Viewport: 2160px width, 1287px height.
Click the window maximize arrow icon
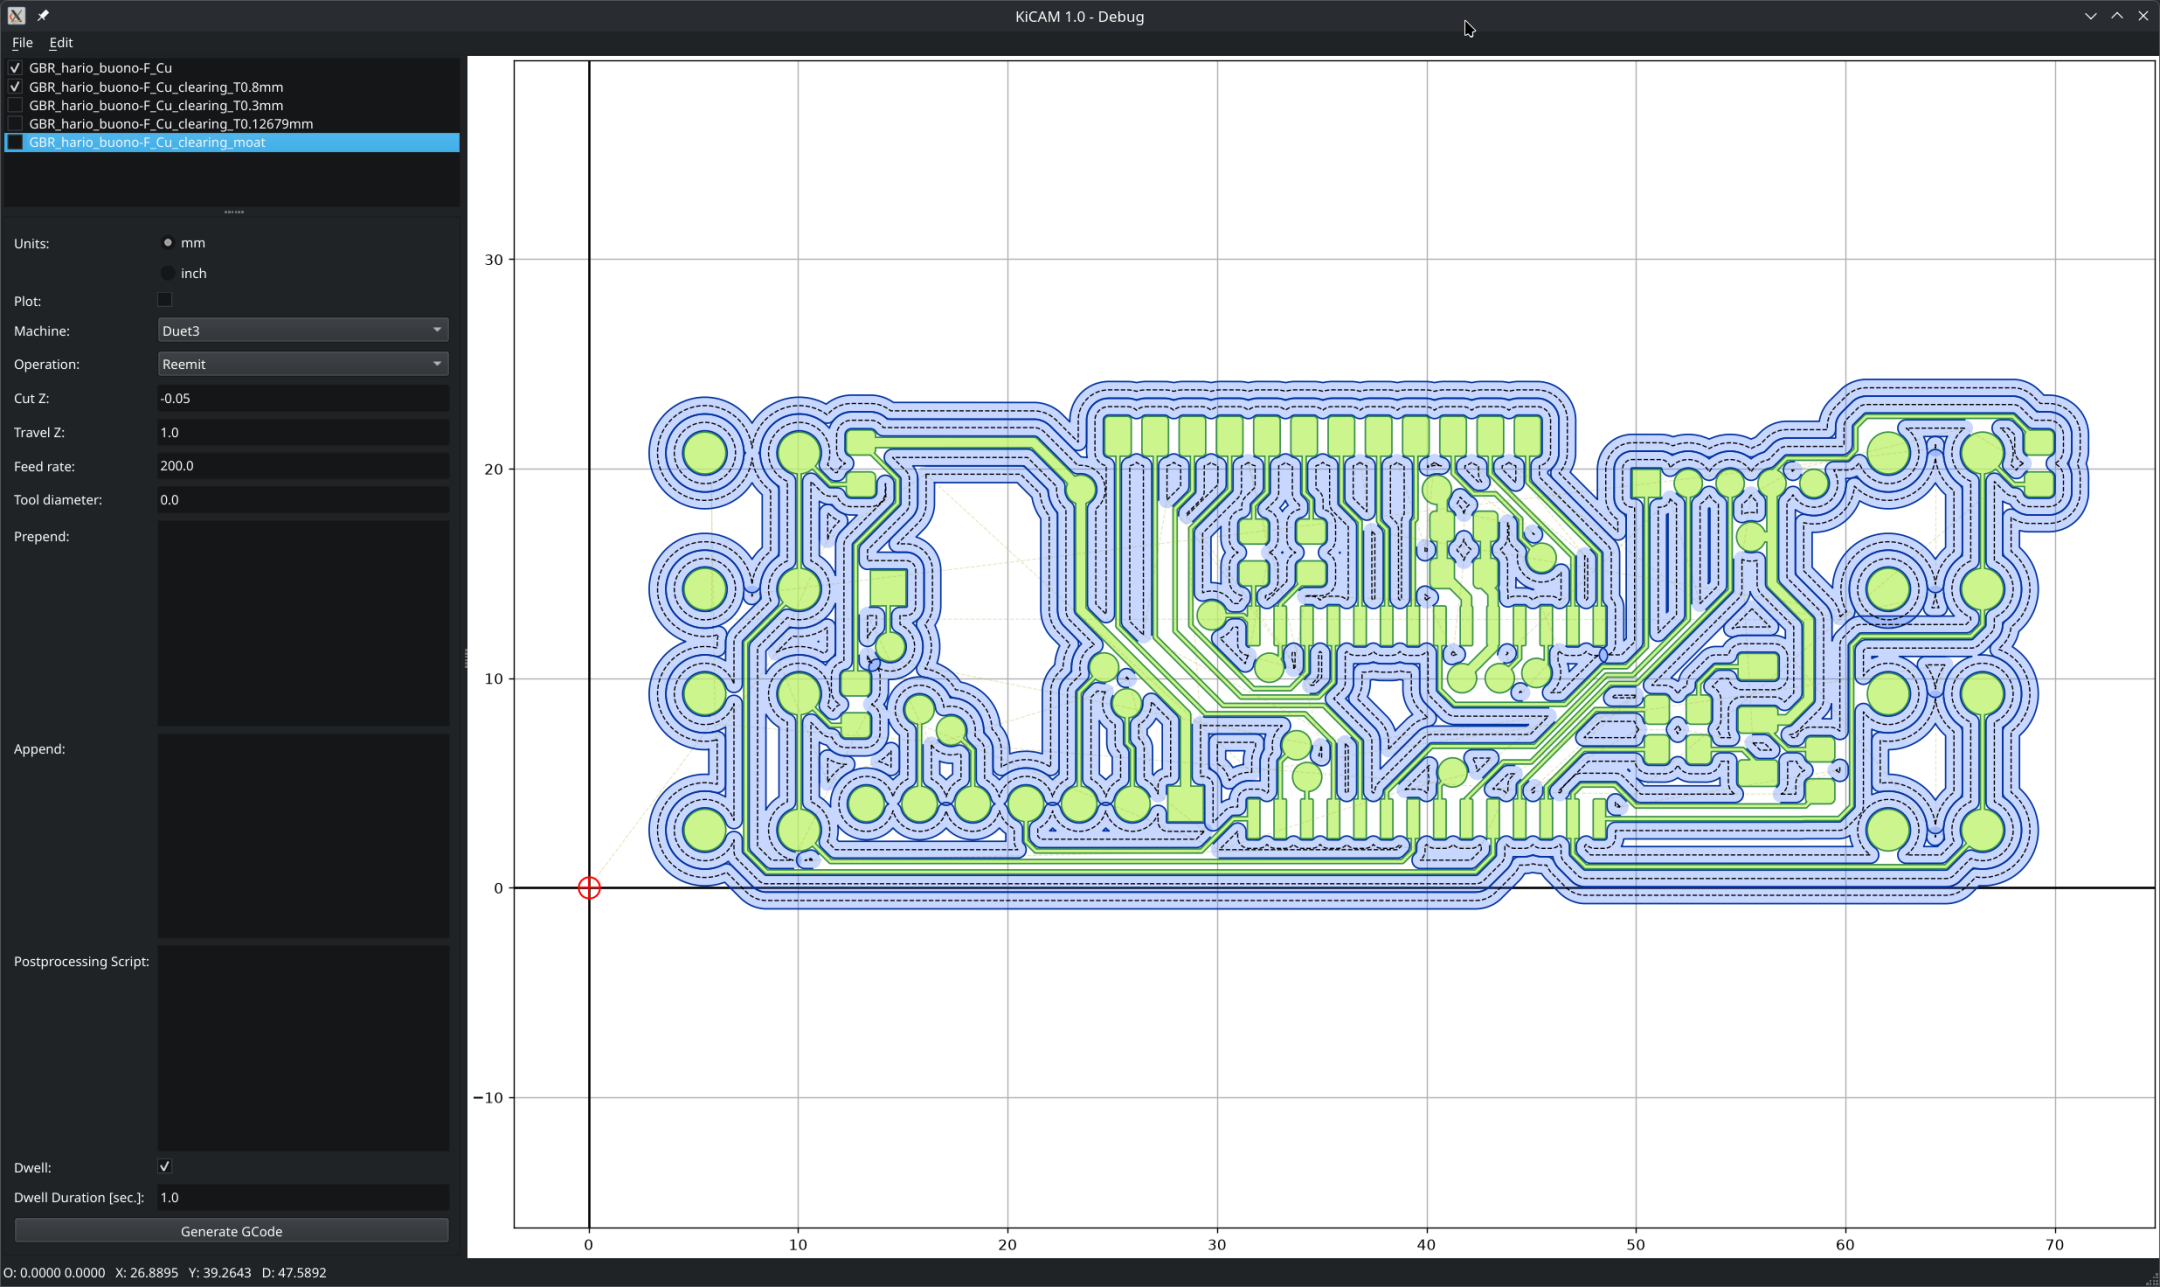[2117, 16]
